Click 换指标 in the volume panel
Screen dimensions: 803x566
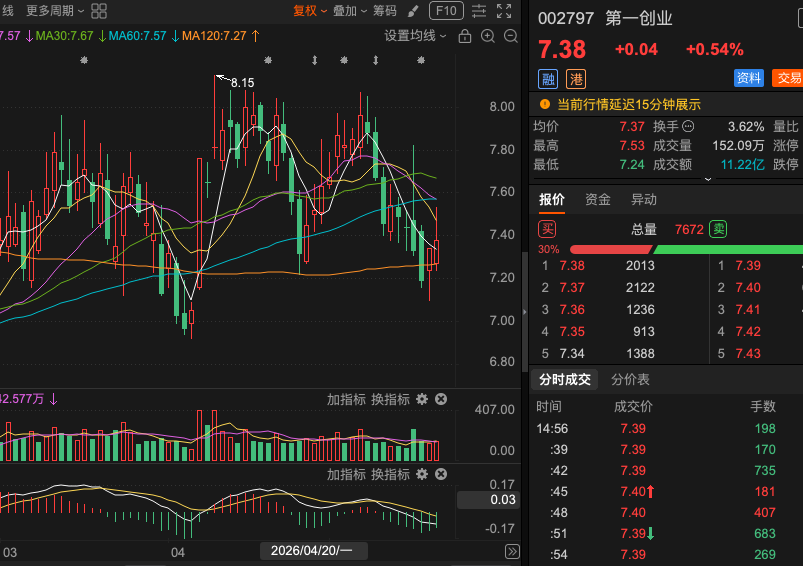point(390,400)
